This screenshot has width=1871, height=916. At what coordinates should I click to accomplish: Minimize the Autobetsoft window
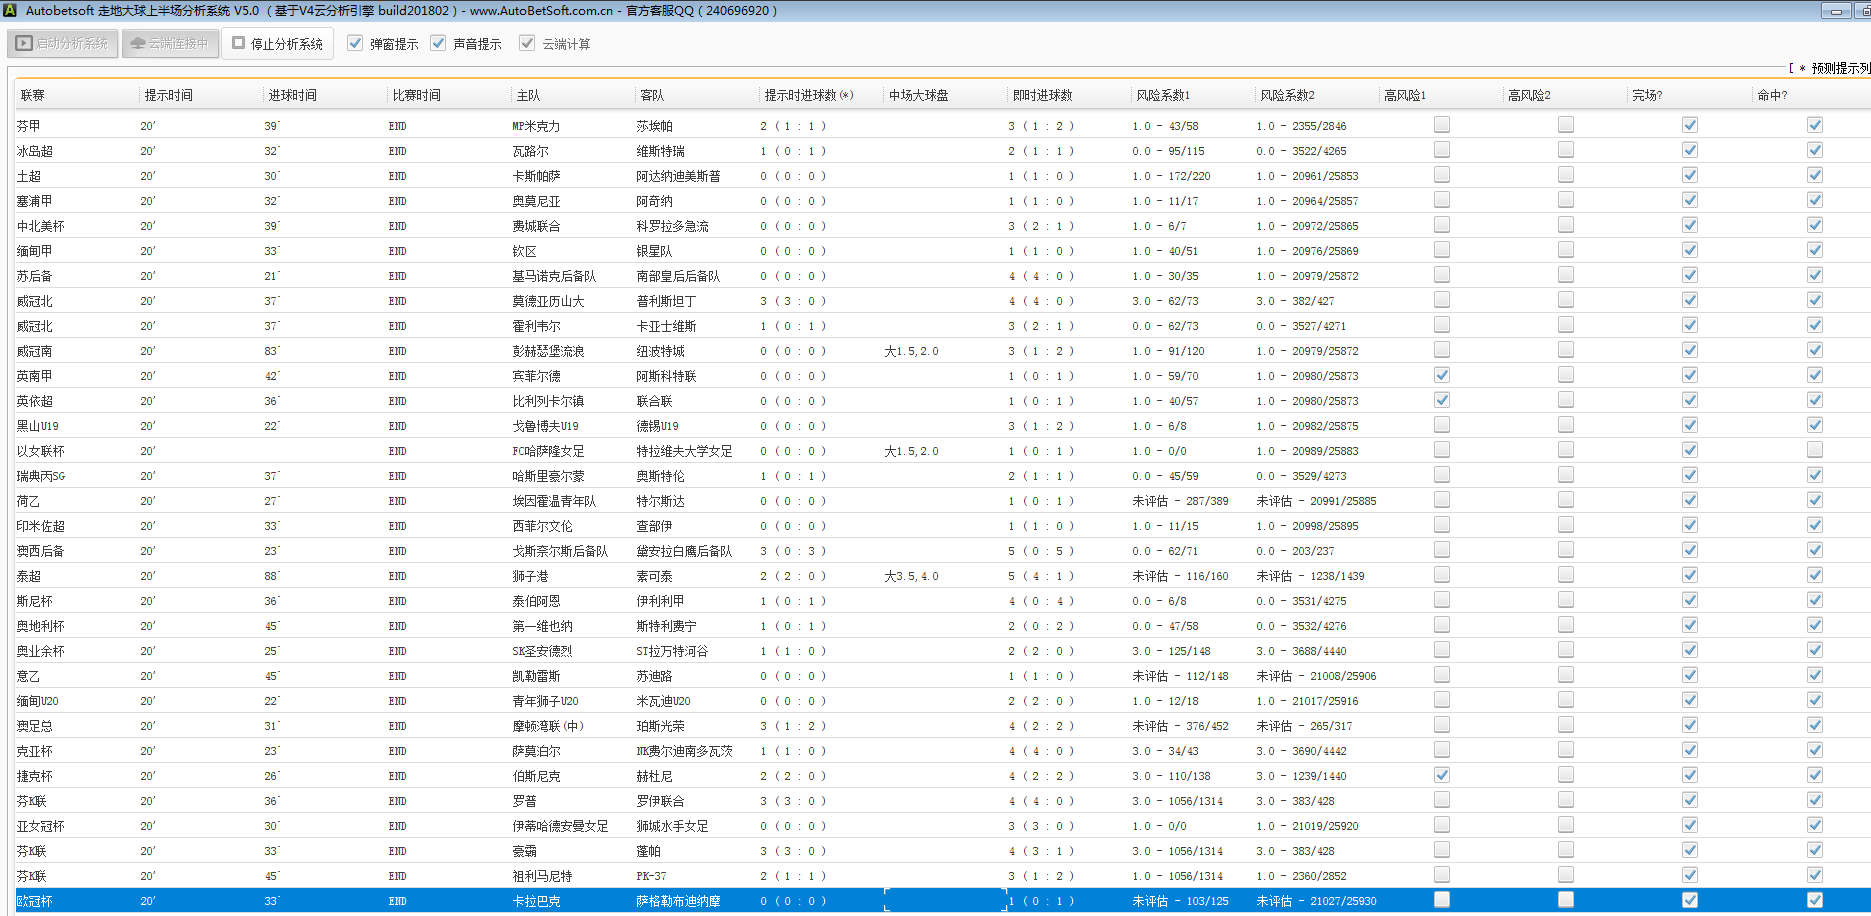1835,11
